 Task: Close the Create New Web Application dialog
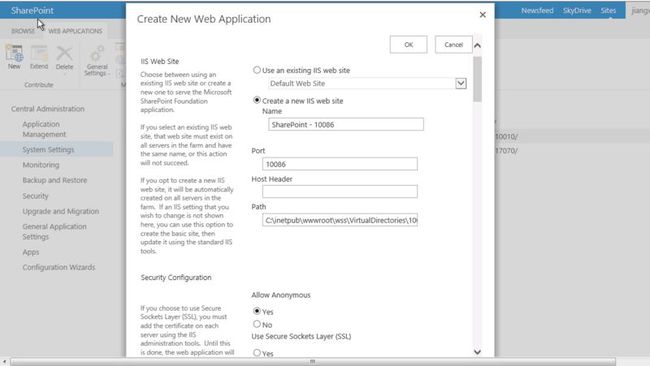pyautogui.click(x=483, y=15)
